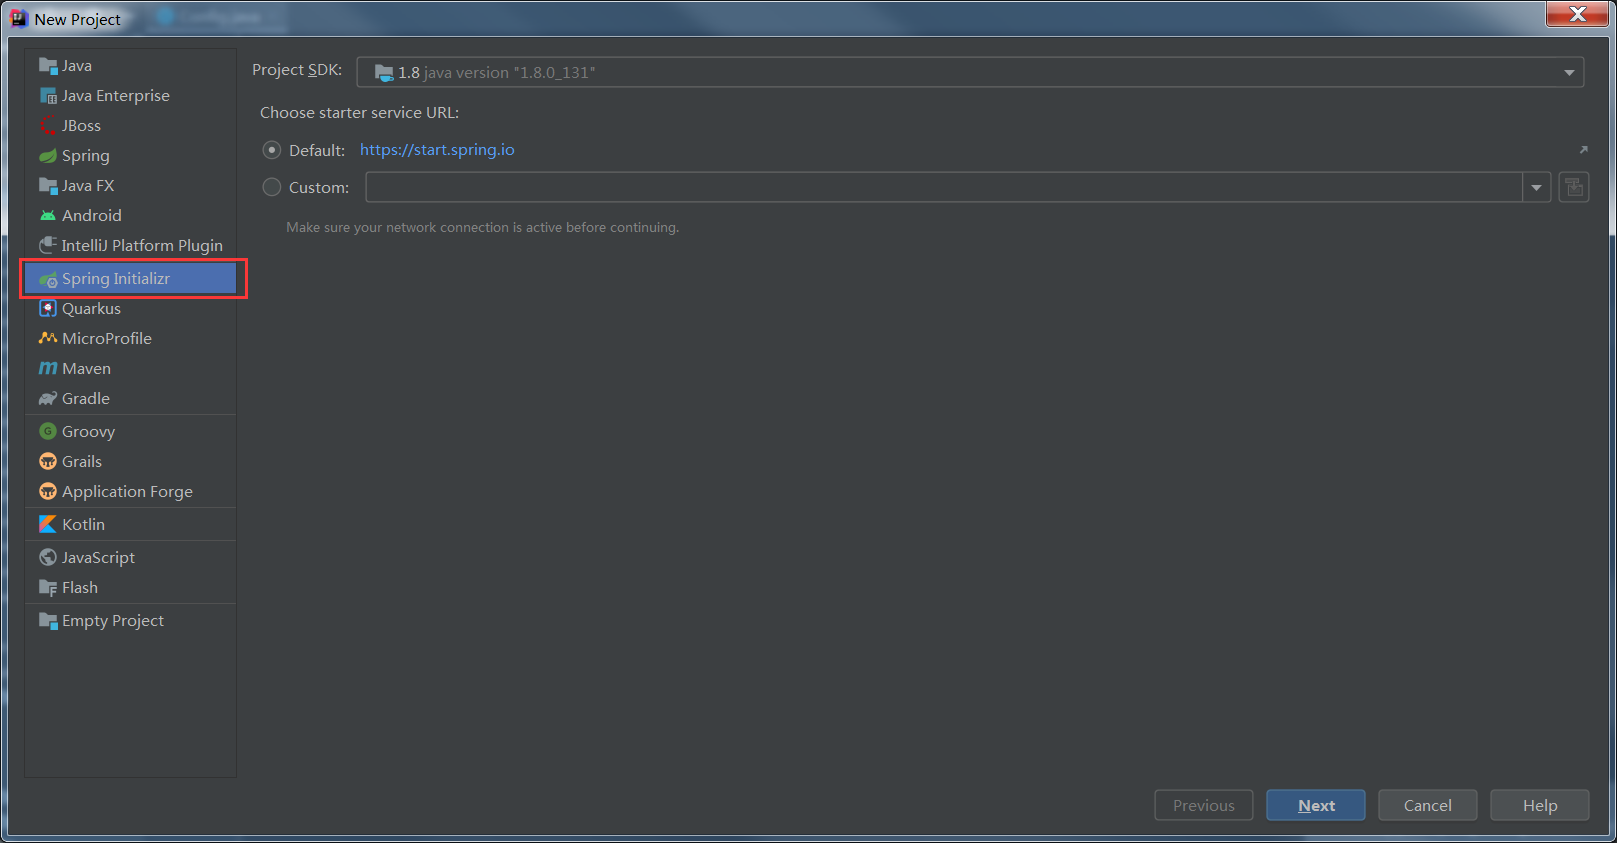Click the SDK folder icon in combo box
The height and width of the screenshot is (843, 1617).
pyautogui.click(x=384, y=73)
